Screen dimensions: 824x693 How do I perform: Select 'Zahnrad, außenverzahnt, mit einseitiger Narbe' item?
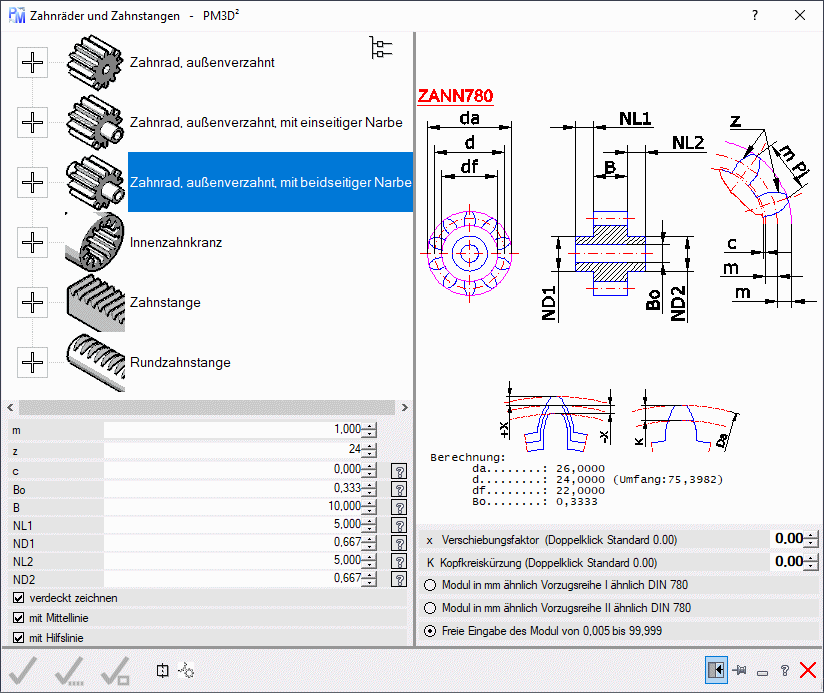tap(266, 122)
